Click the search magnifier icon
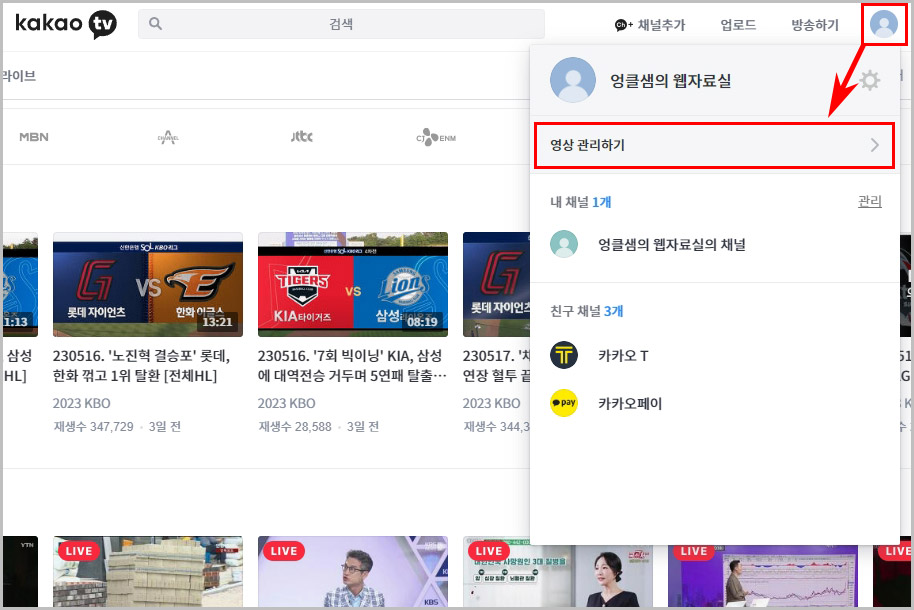Screen dimensions: 914x610 pos(155,24)
